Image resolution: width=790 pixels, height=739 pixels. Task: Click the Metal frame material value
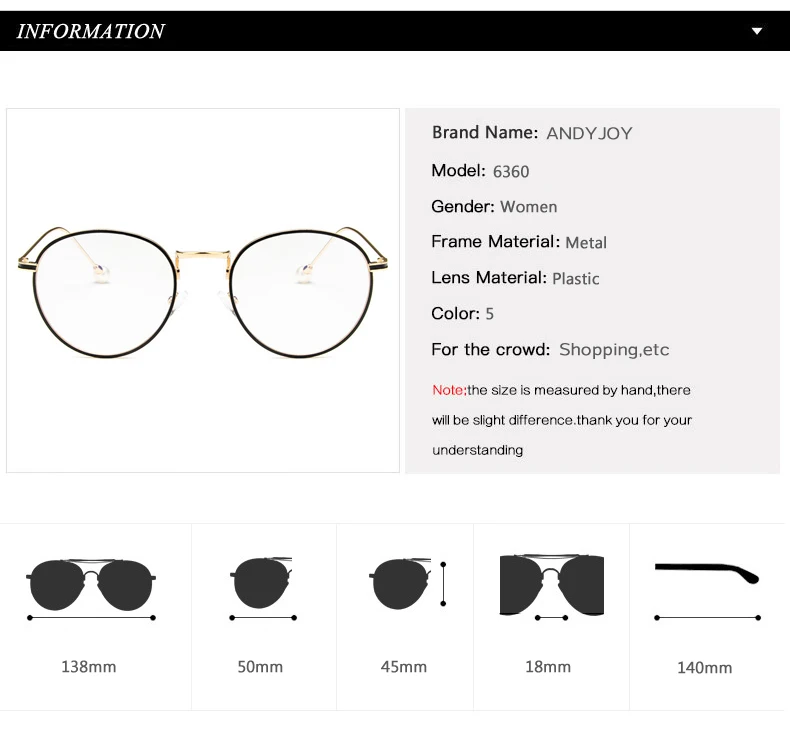coord(586,242)
